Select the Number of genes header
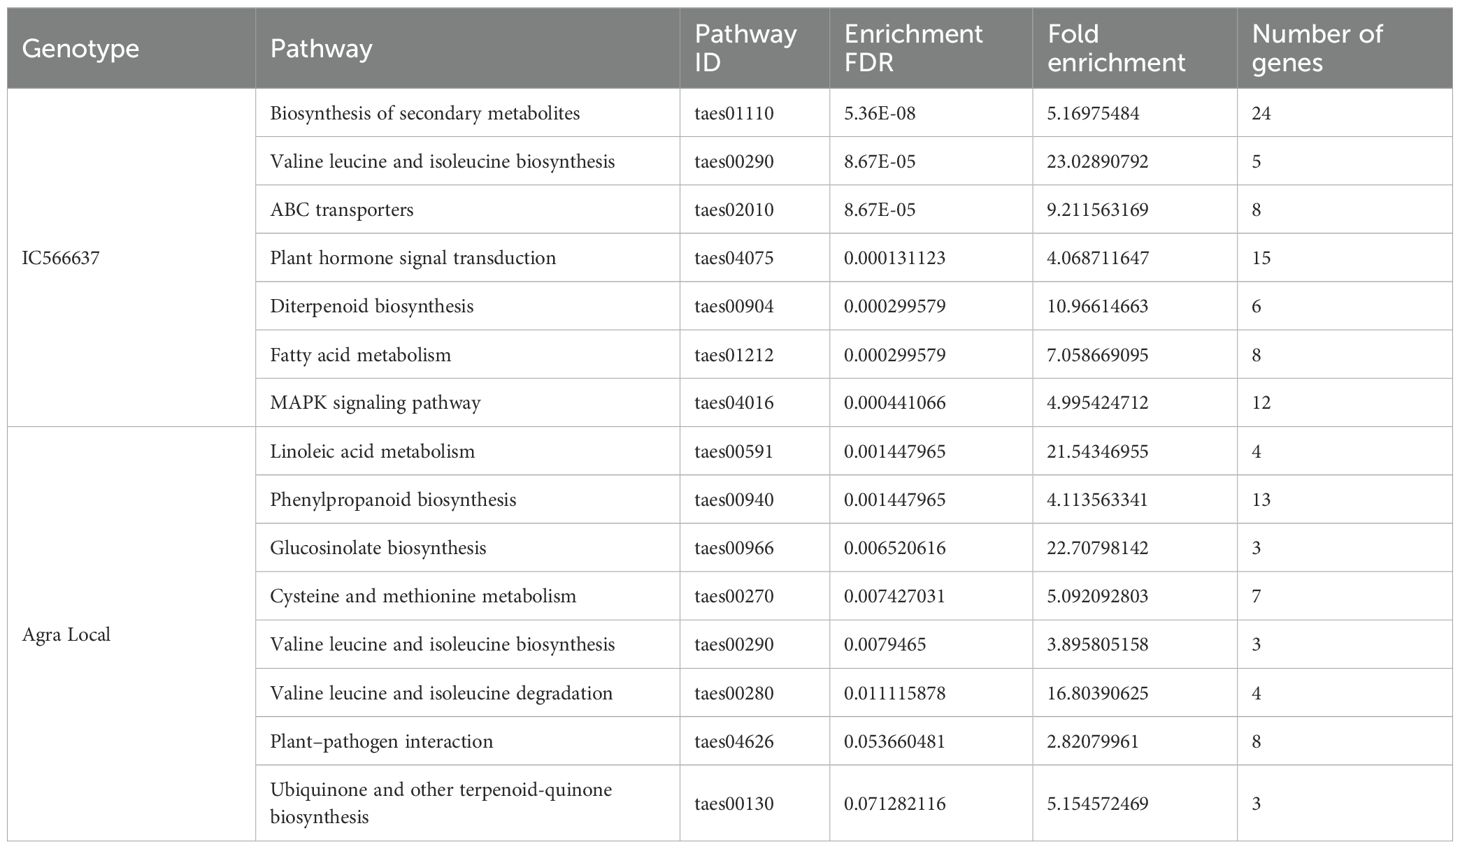This screenshot has height=849, width=1460. (1316, 48)
